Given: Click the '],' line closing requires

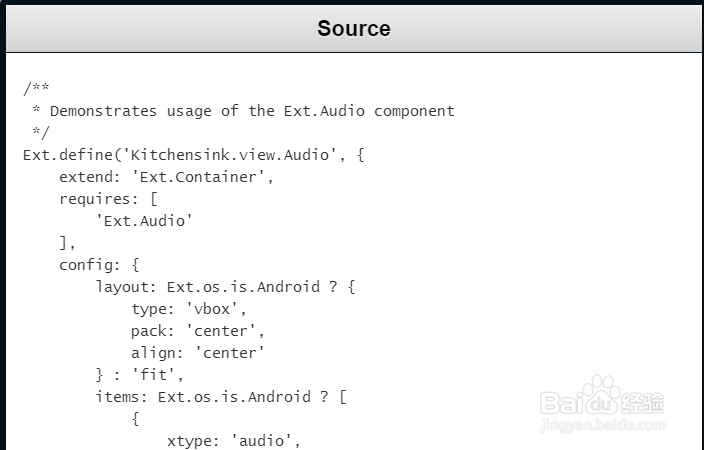Looking at the screenshot, I should (x=67, y=243).
